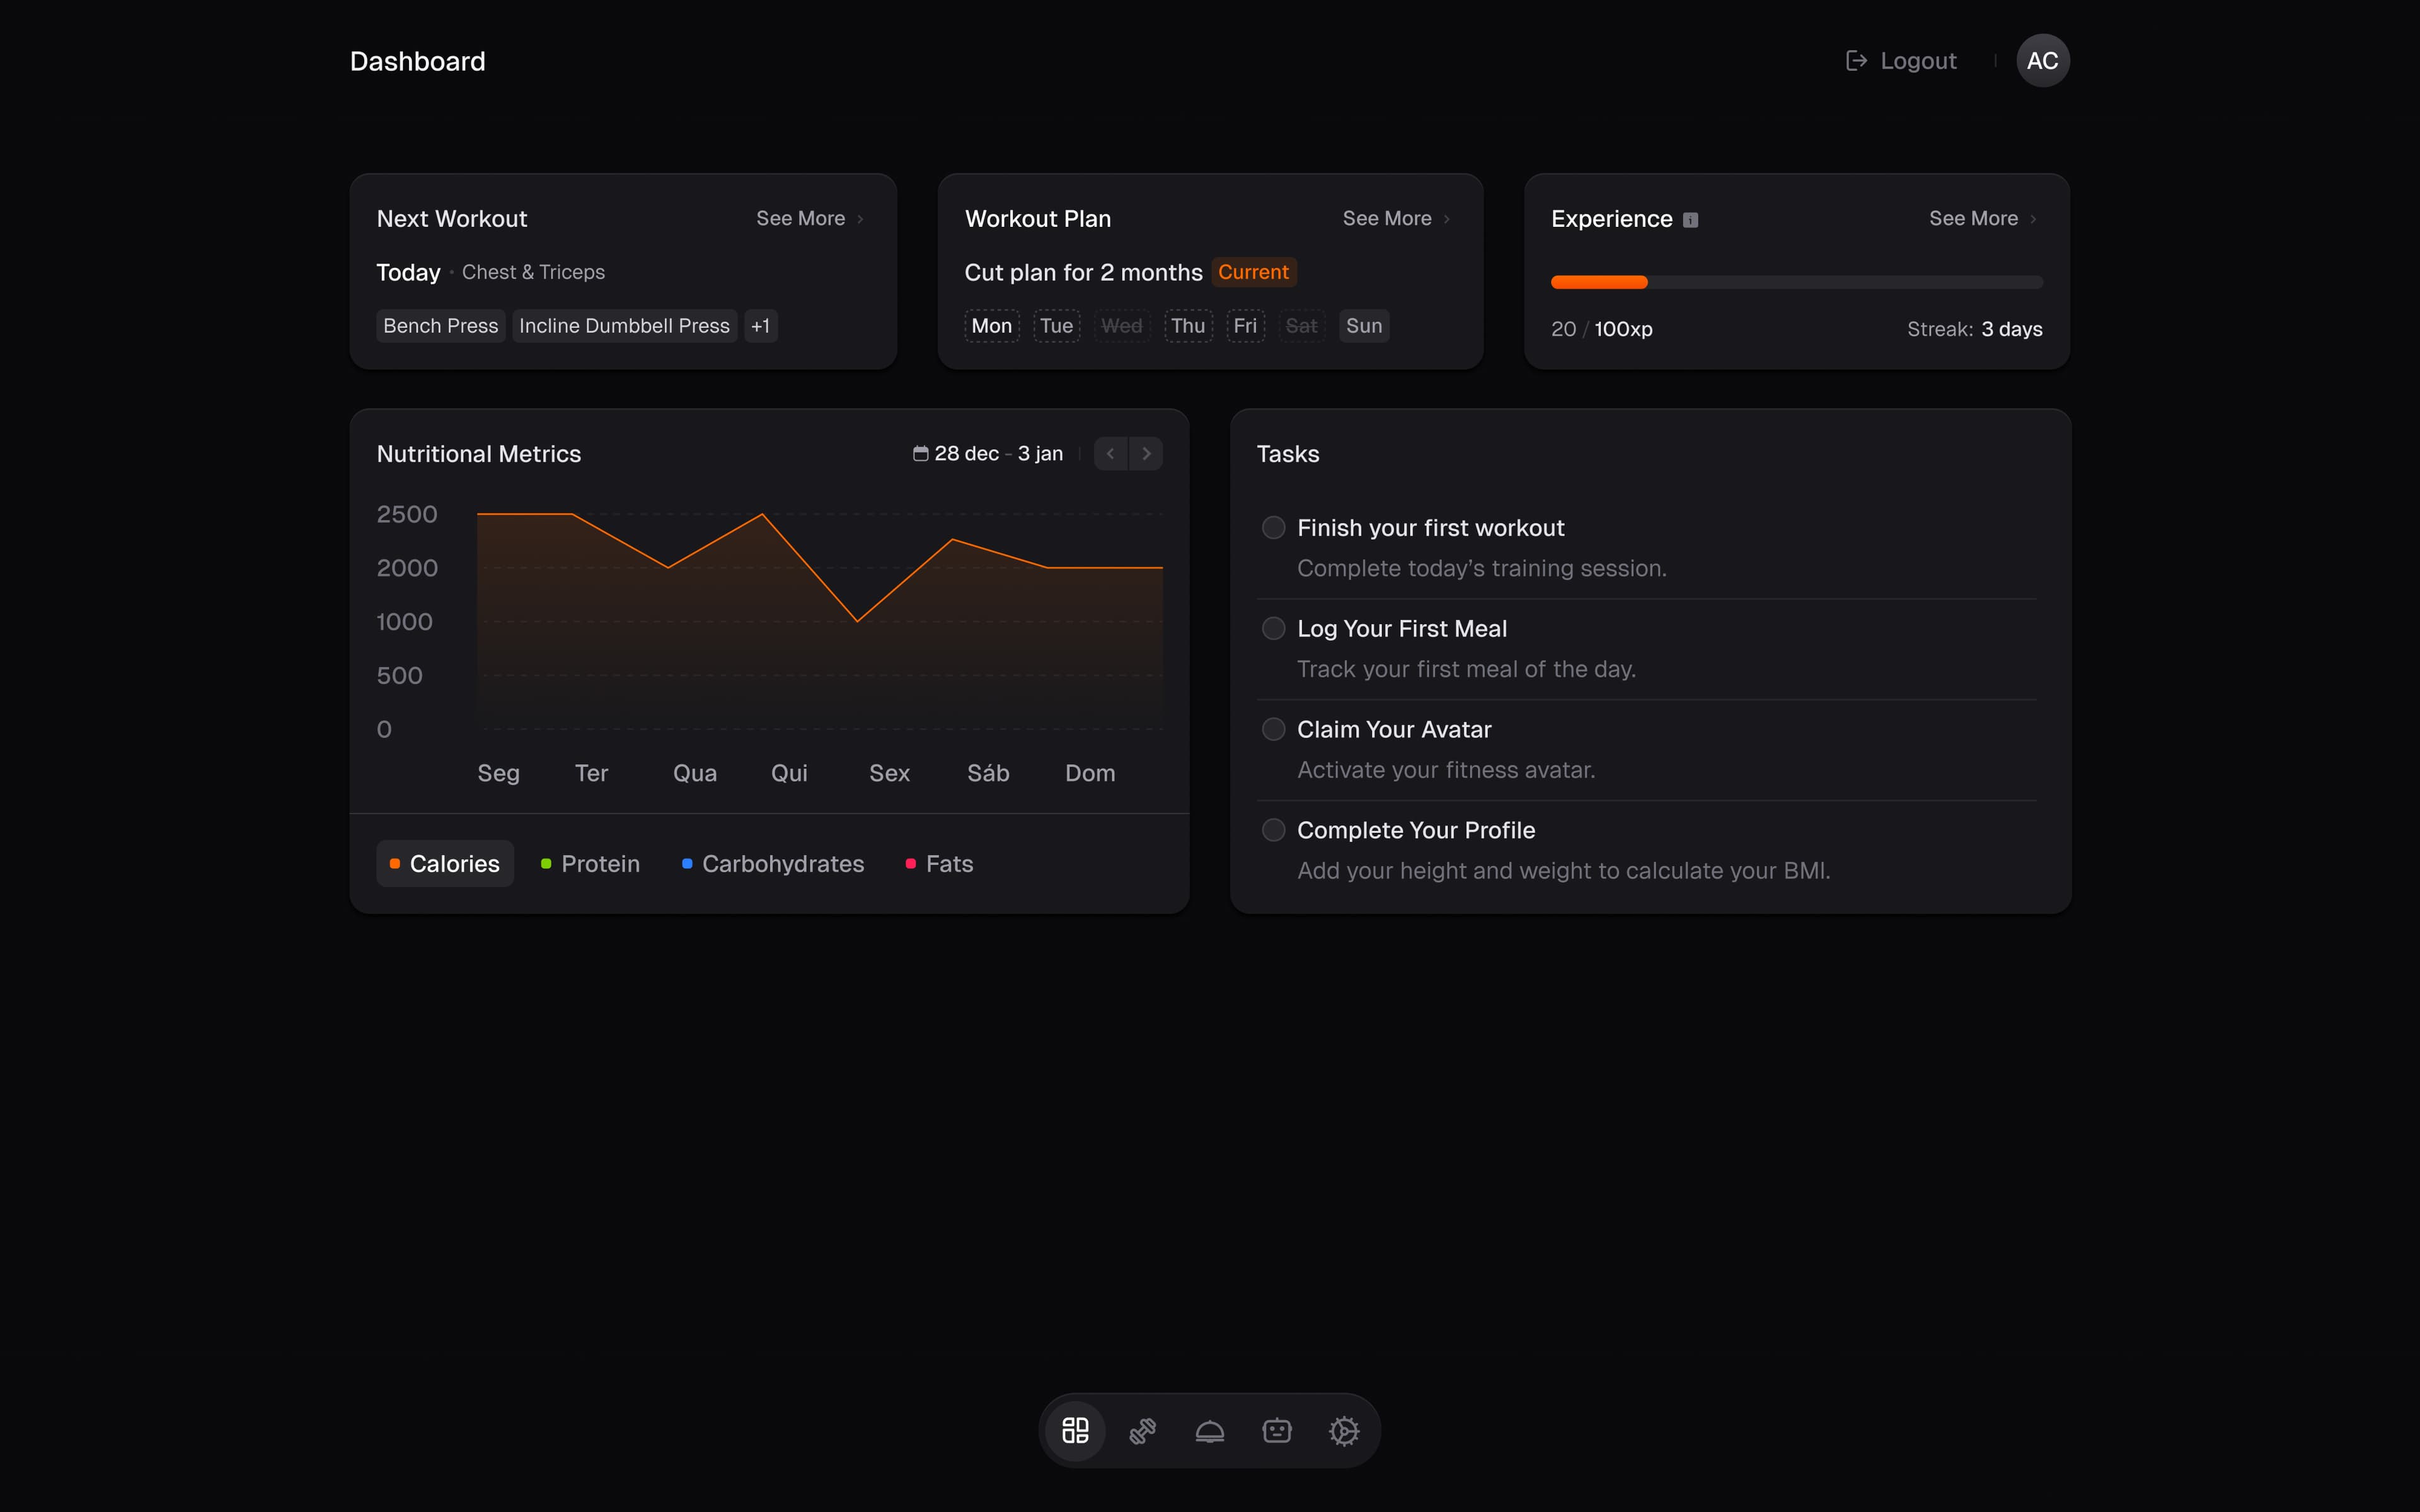Mark 'Finish your first workout' as complete
2420x1512 pixels.
pos(1272,527)
